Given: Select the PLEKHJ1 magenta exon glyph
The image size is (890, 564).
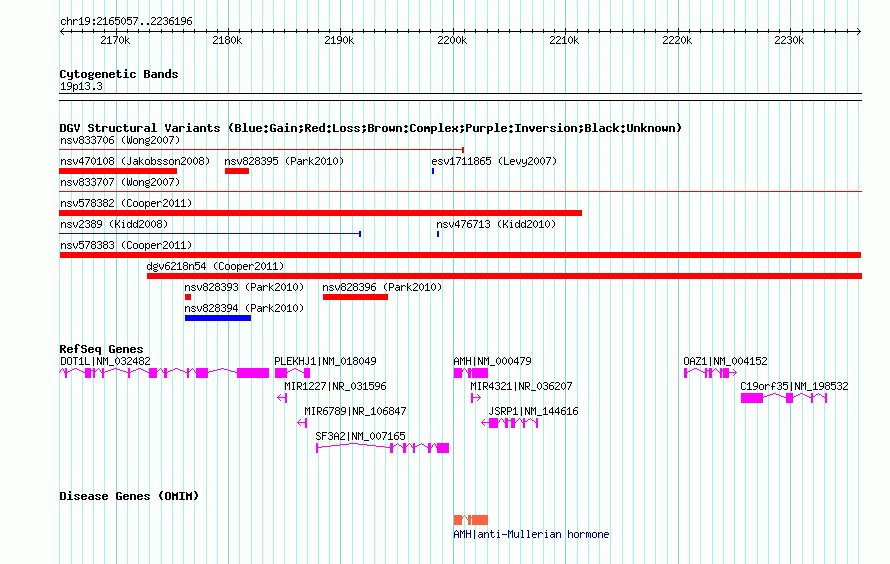Looking at the screenshot, I should tap(292, 373).
